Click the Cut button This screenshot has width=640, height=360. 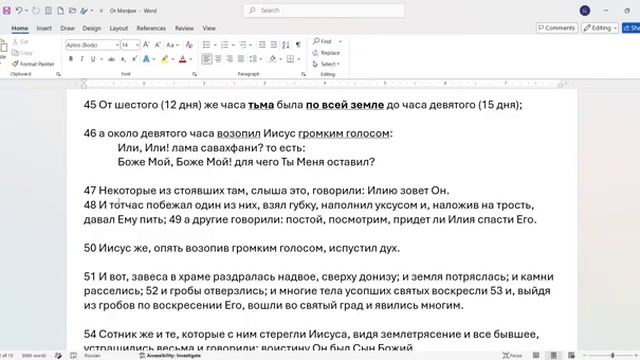[20, 41]
